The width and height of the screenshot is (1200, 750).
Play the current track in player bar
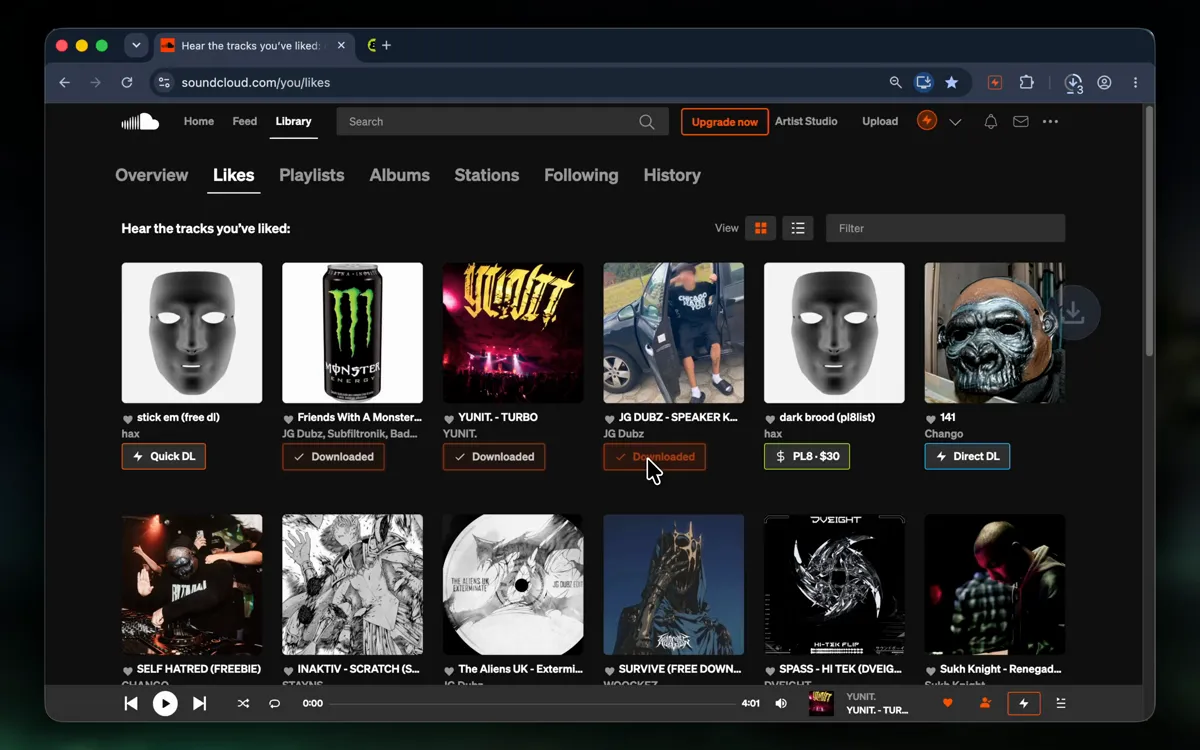click(x=165, y=703)
